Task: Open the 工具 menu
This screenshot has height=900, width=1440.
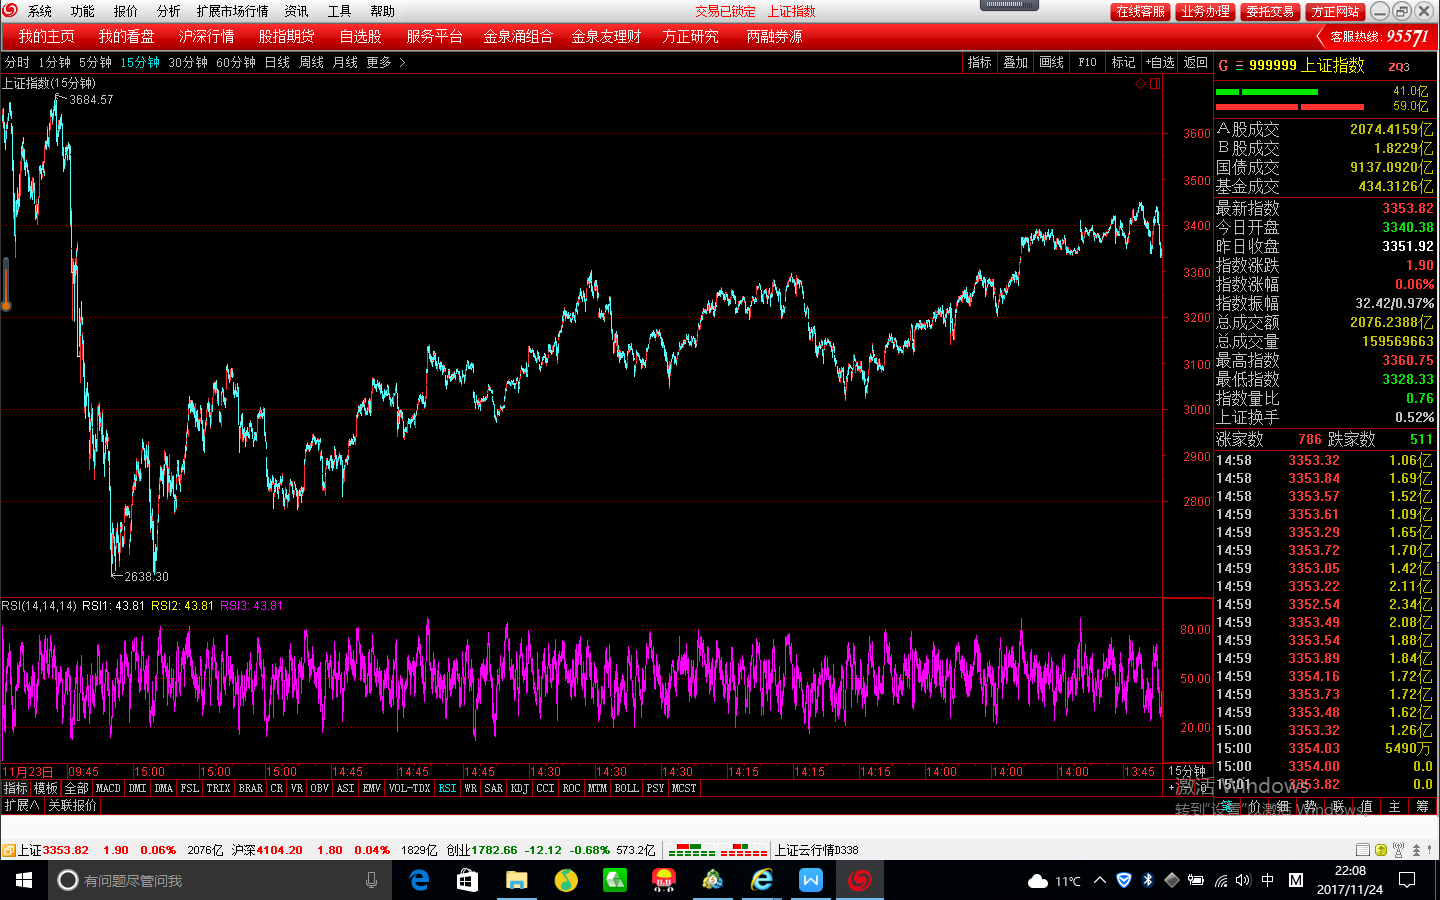Action: tap(339, 12)
